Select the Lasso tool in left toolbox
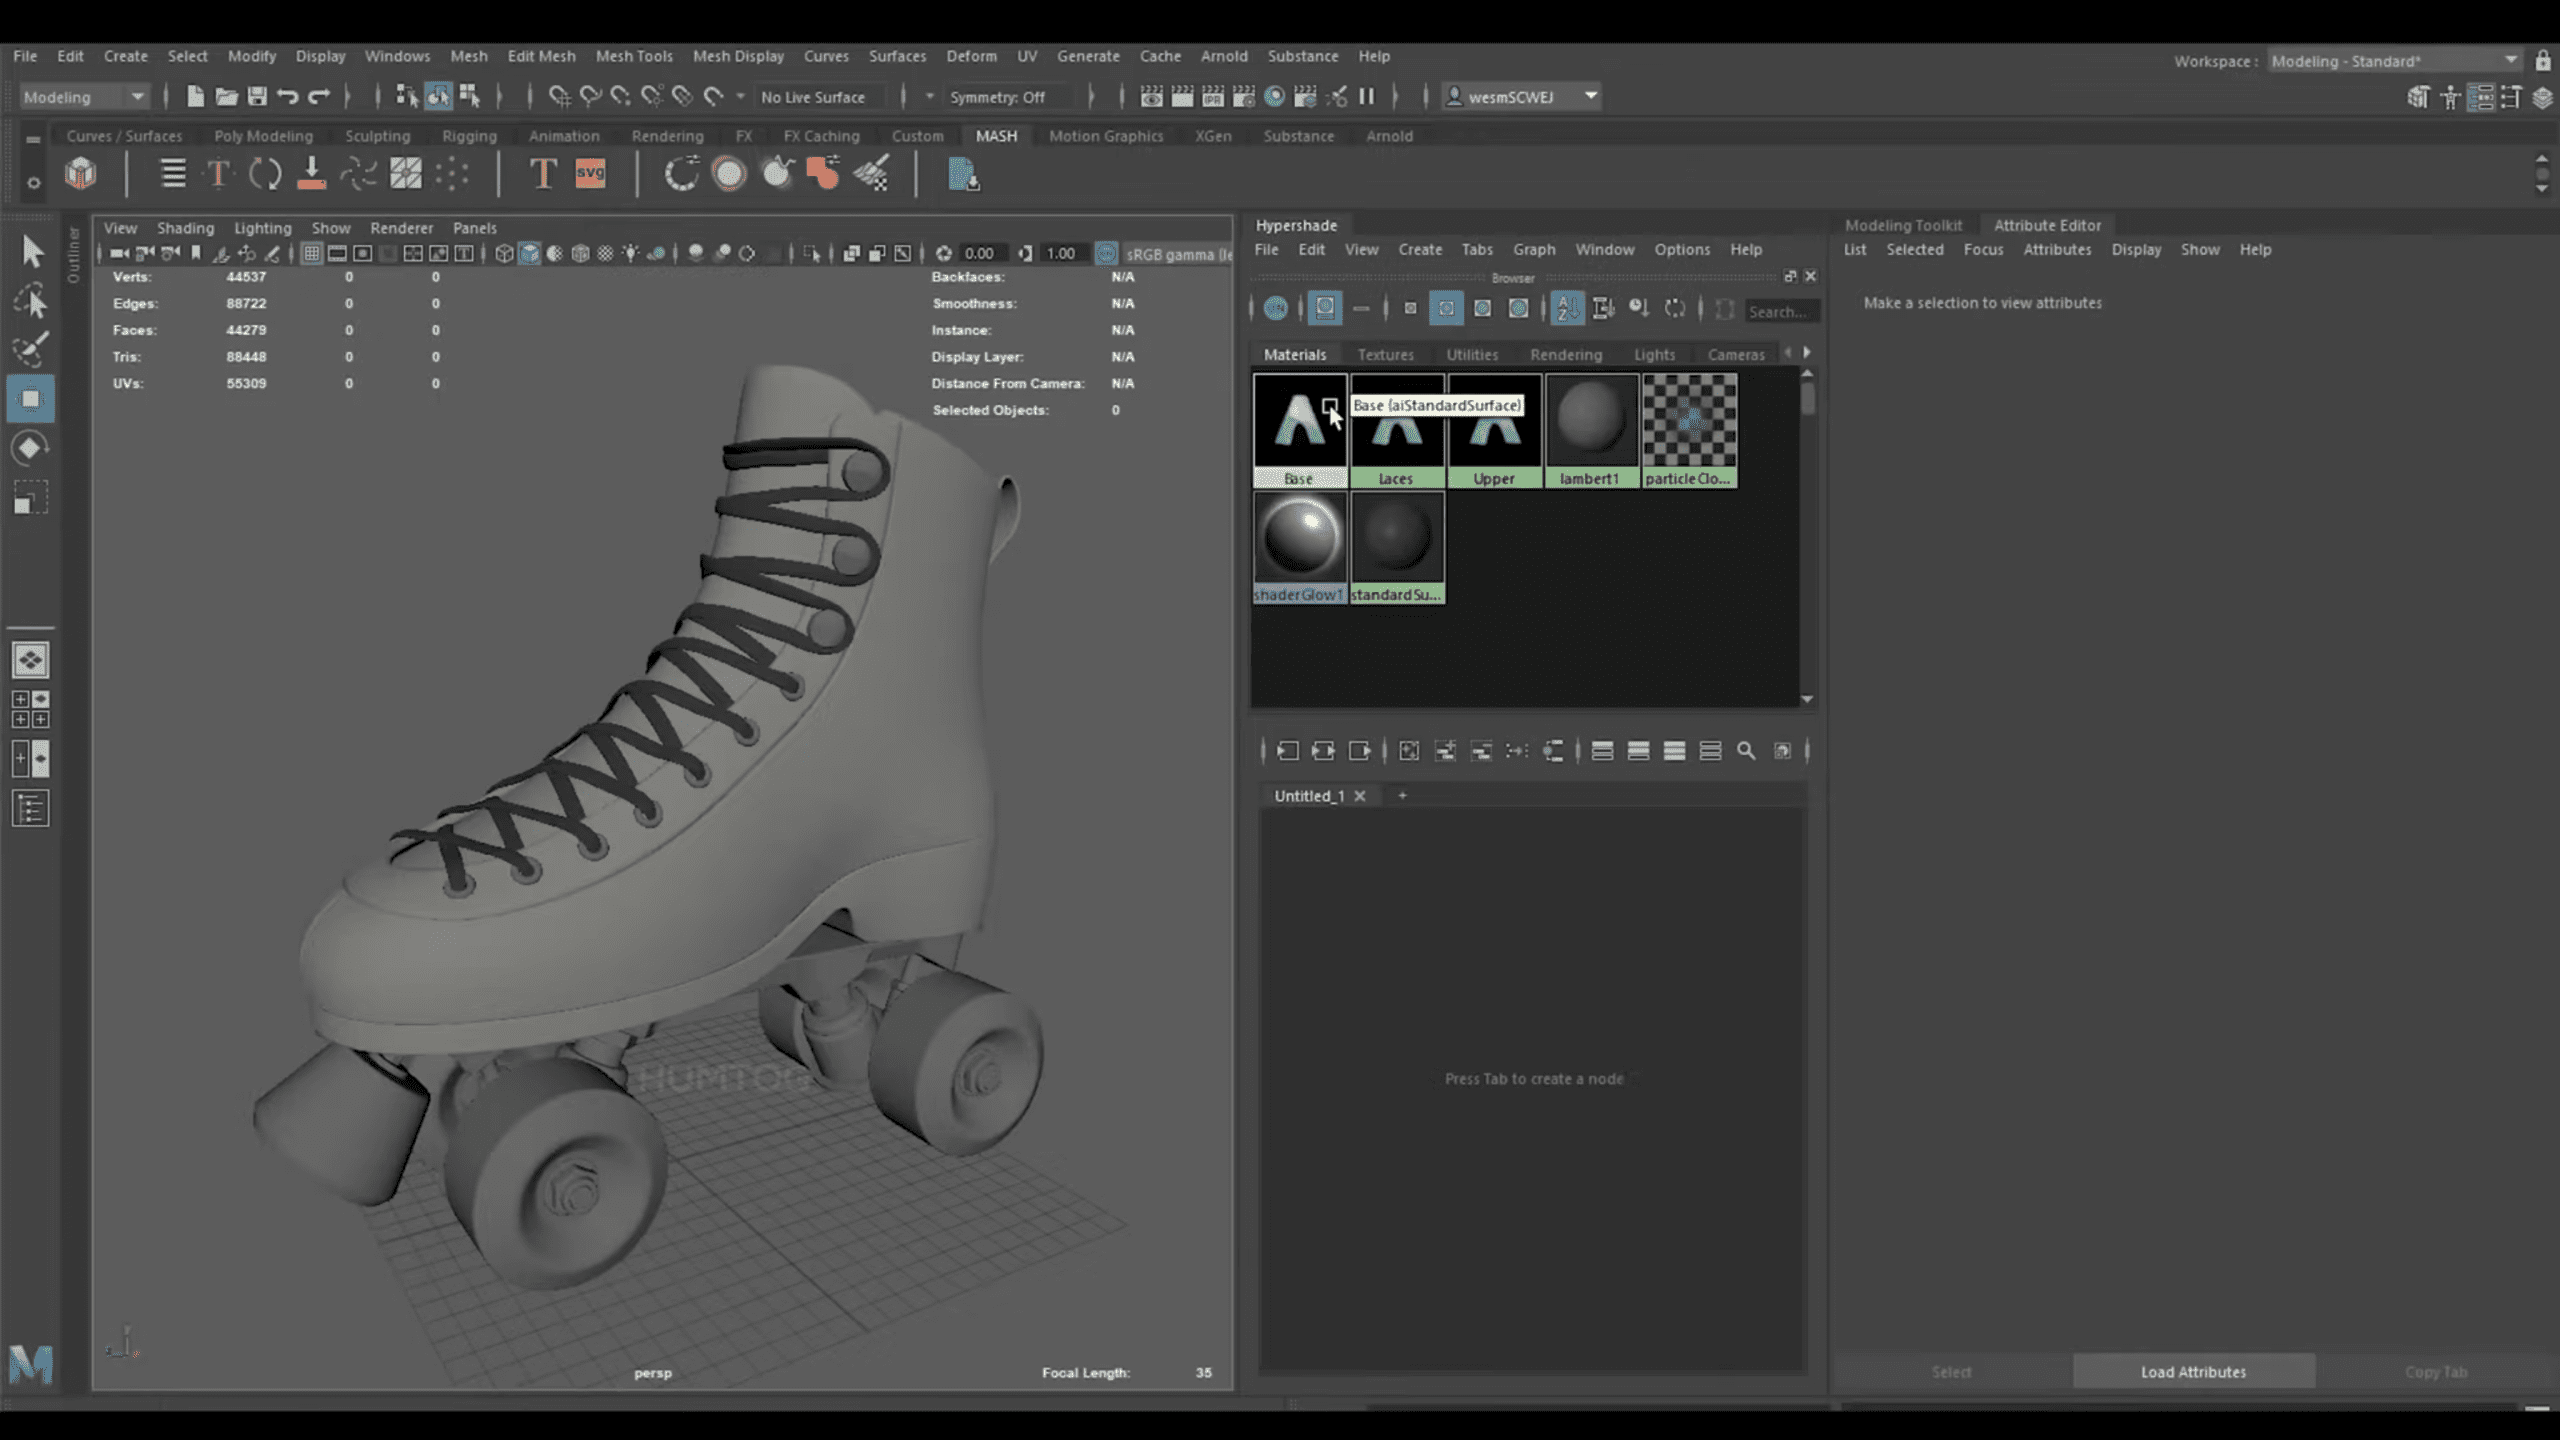The height and width of the screenshot is (1440, 2560). tap(31, 301)
